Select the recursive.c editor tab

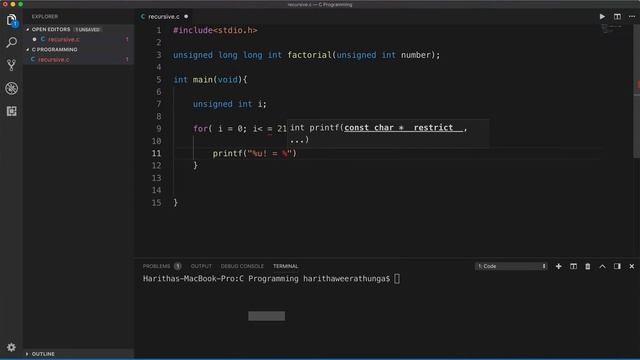point(164,17)
